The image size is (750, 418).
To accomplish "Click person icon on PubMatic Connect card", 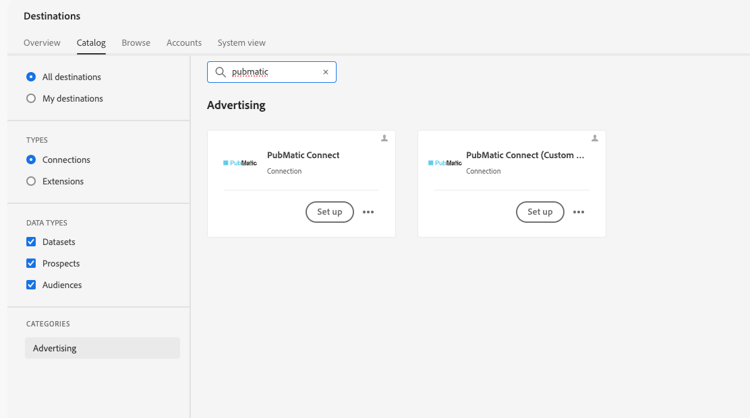I will click(x=384, y=139).
